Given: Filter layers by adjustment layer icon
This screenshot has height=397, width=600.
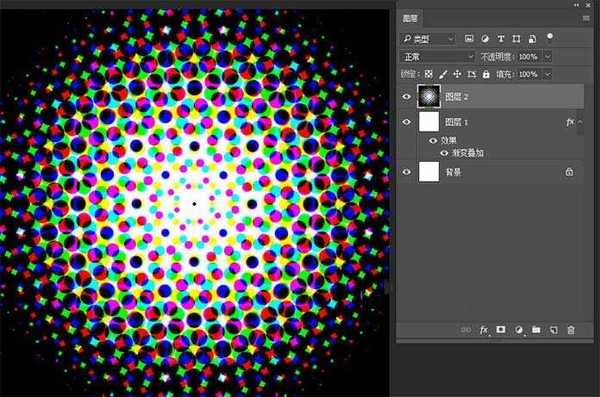Looking at the screenshot, I should click(485, 38).
